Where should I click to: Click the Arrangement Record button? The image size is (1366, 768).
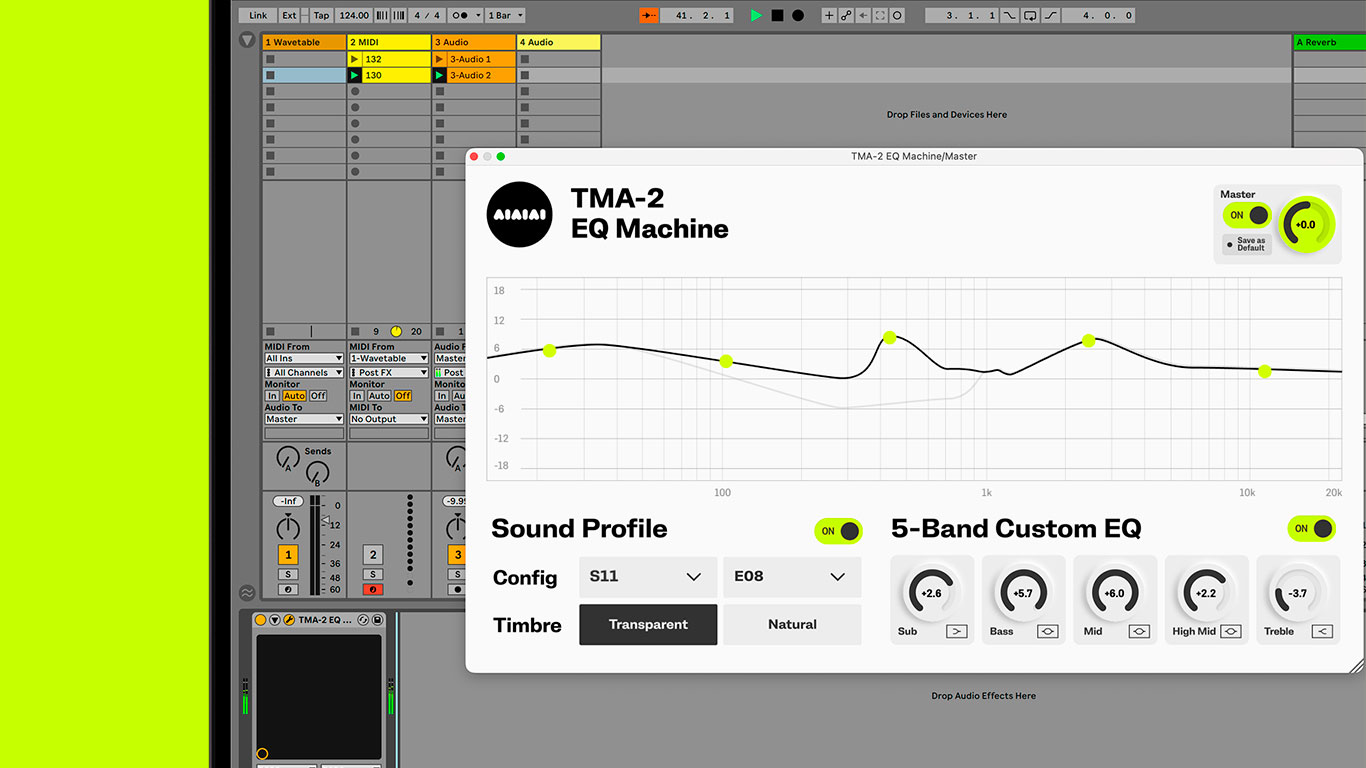pos(798,15)
